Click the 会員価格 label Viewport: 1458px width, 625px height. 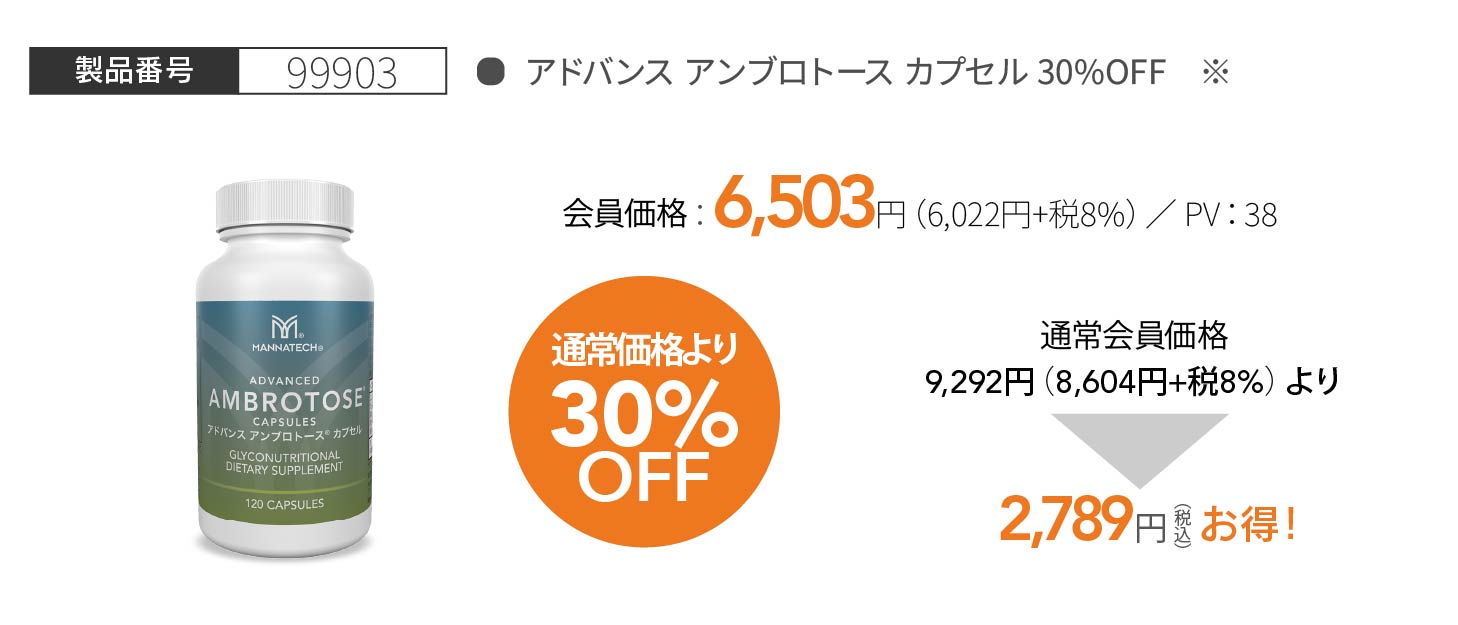coord(625,214)
